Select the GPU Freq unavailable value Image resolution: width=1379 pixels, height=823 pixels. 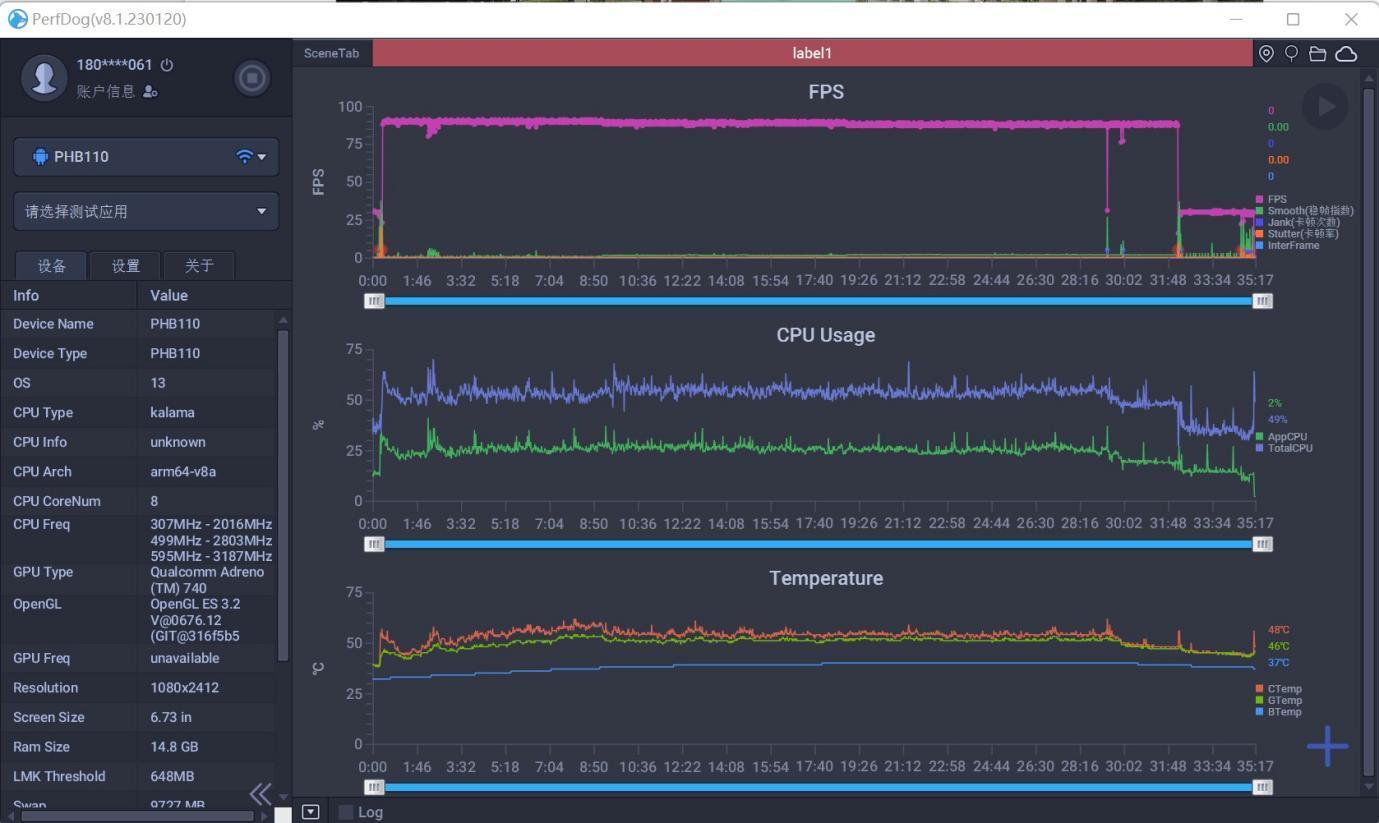tap(185, 658)
